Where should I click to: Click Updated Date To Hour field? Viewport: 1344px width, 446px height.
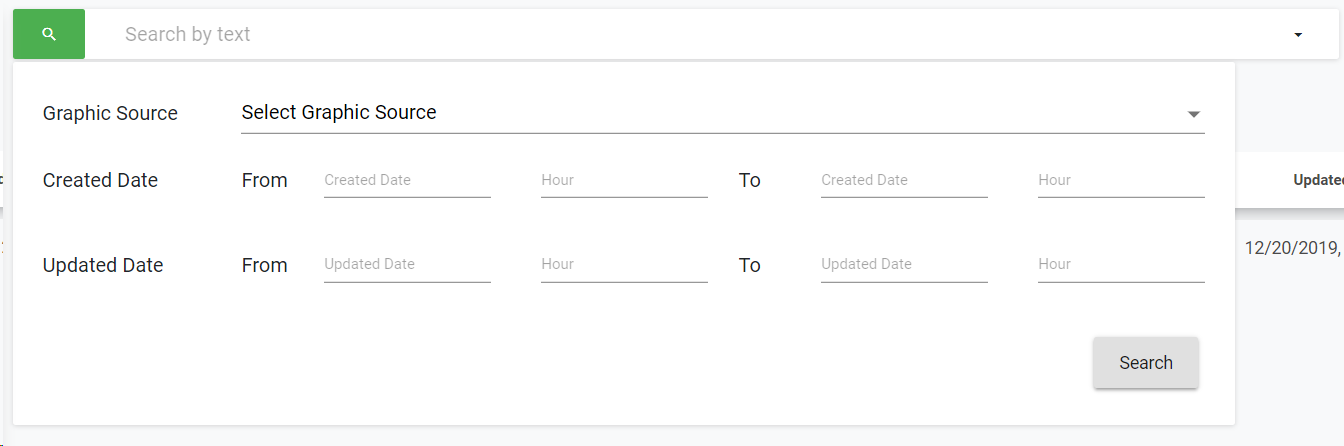point(1121,265)
